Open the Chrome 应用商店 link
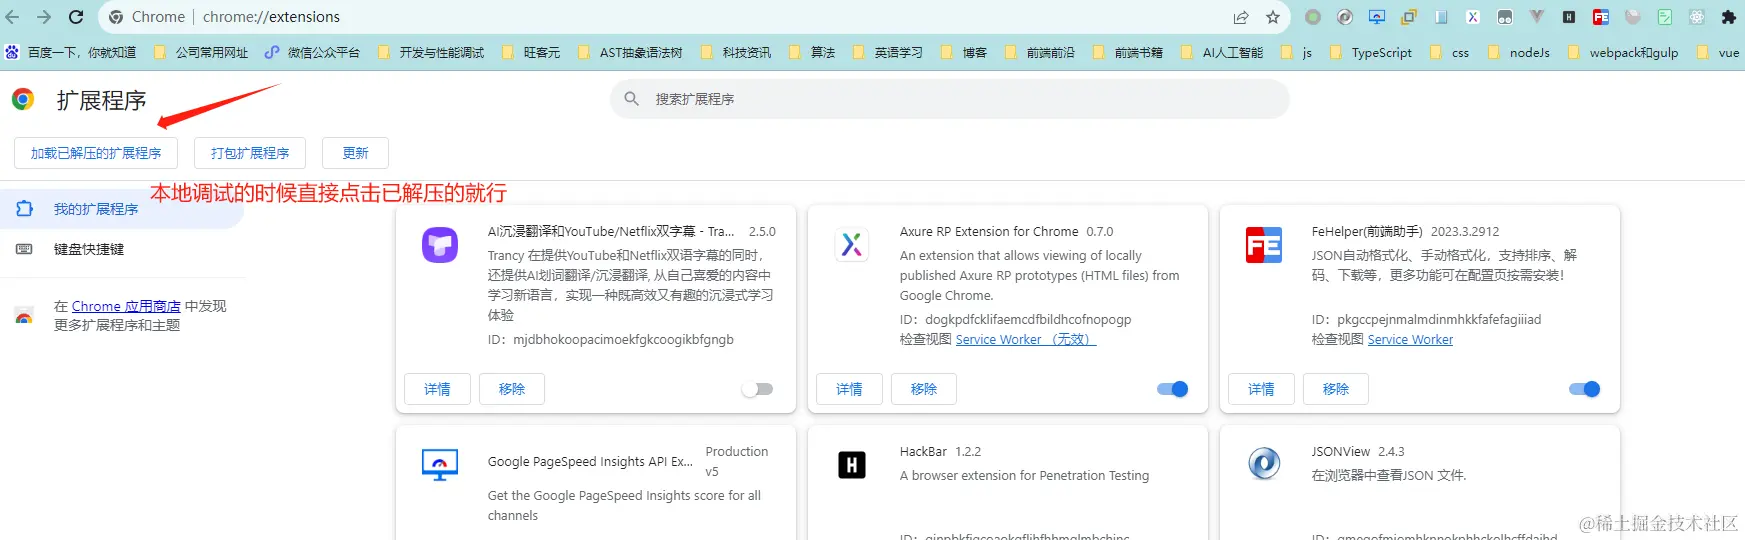 click(126, 306)
